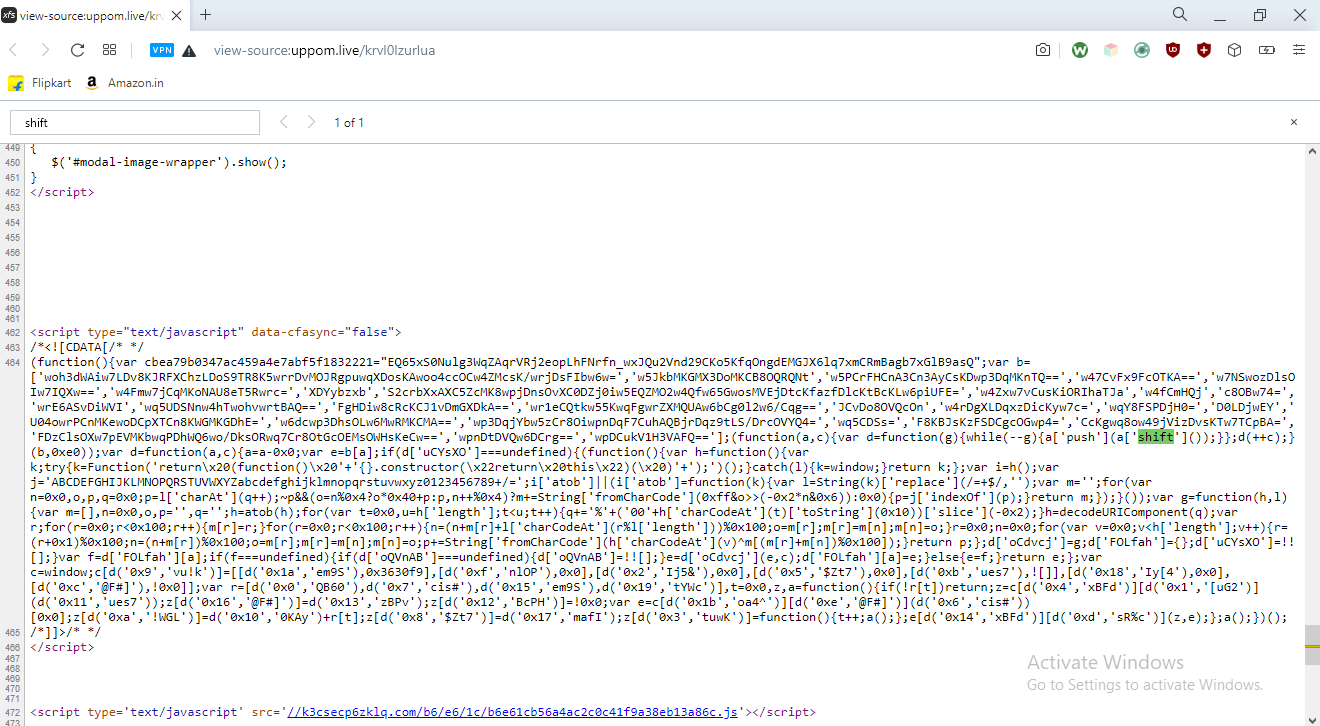
Task: Go forward to the next page
Action: click(x=45, y=50)
